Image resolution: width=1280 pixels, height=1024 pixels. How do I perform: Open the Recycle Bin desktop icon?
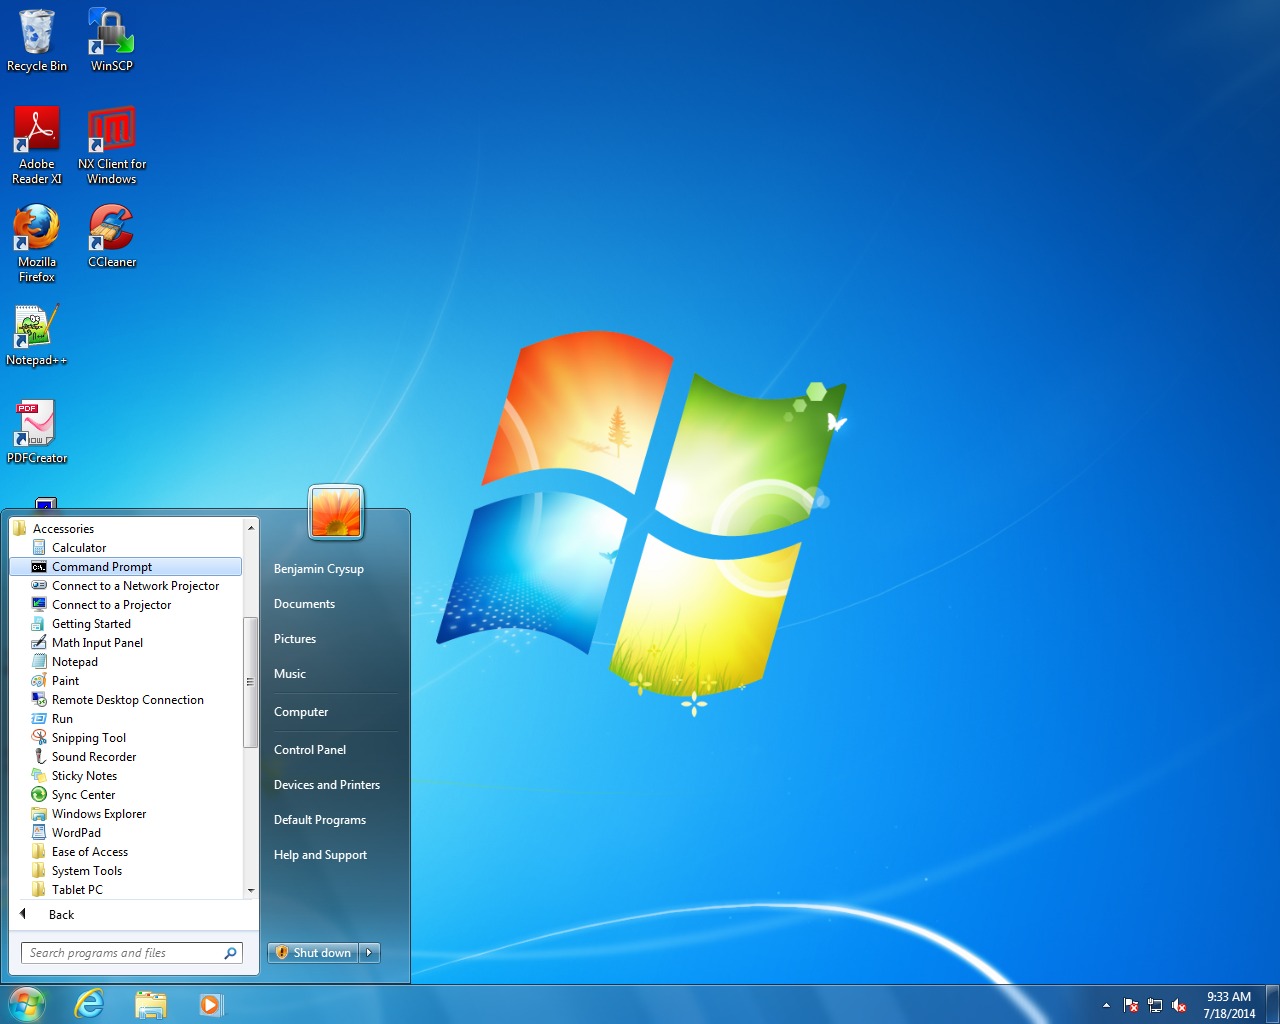point(37,40)
